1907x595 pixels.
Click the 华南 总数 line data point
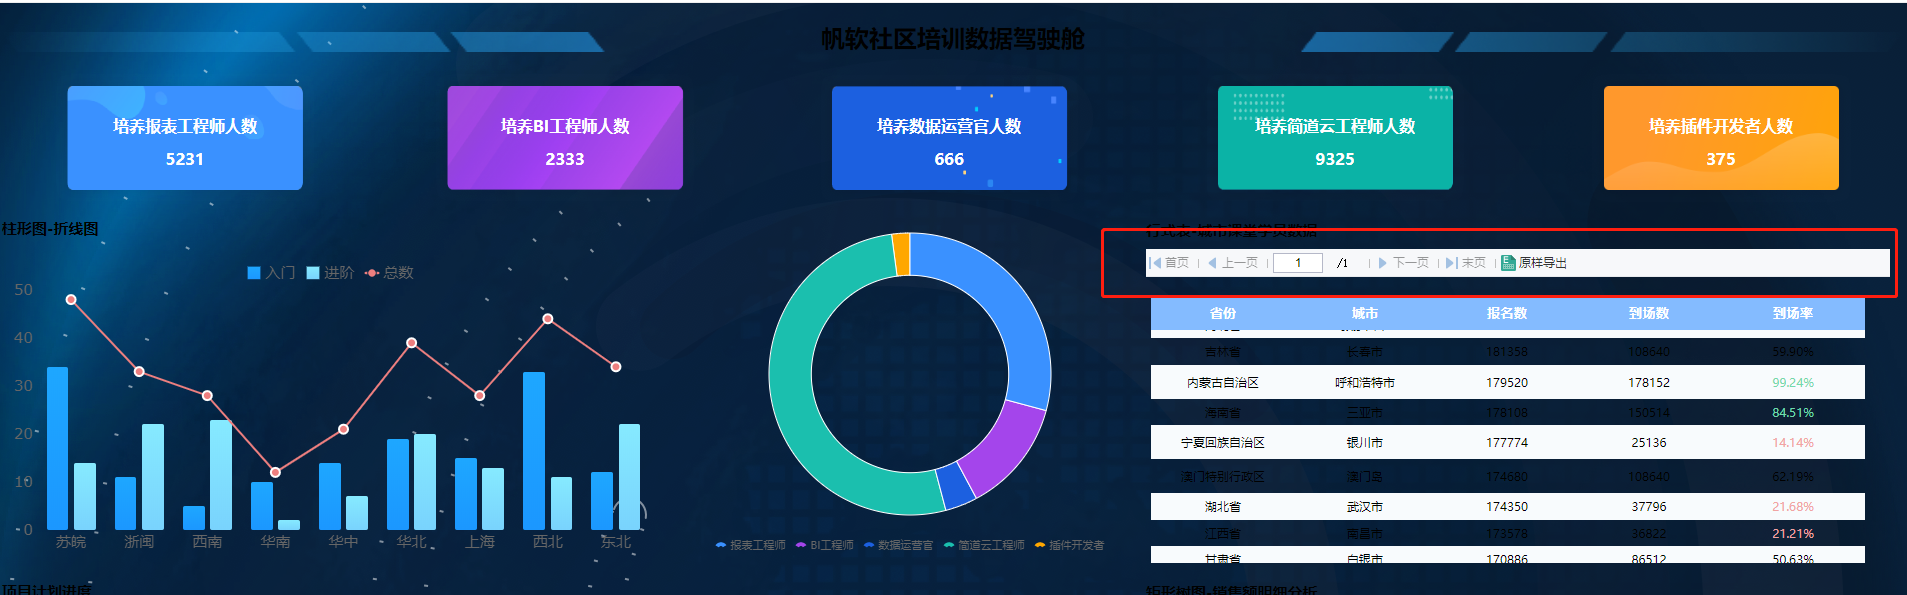coord(275,472)
